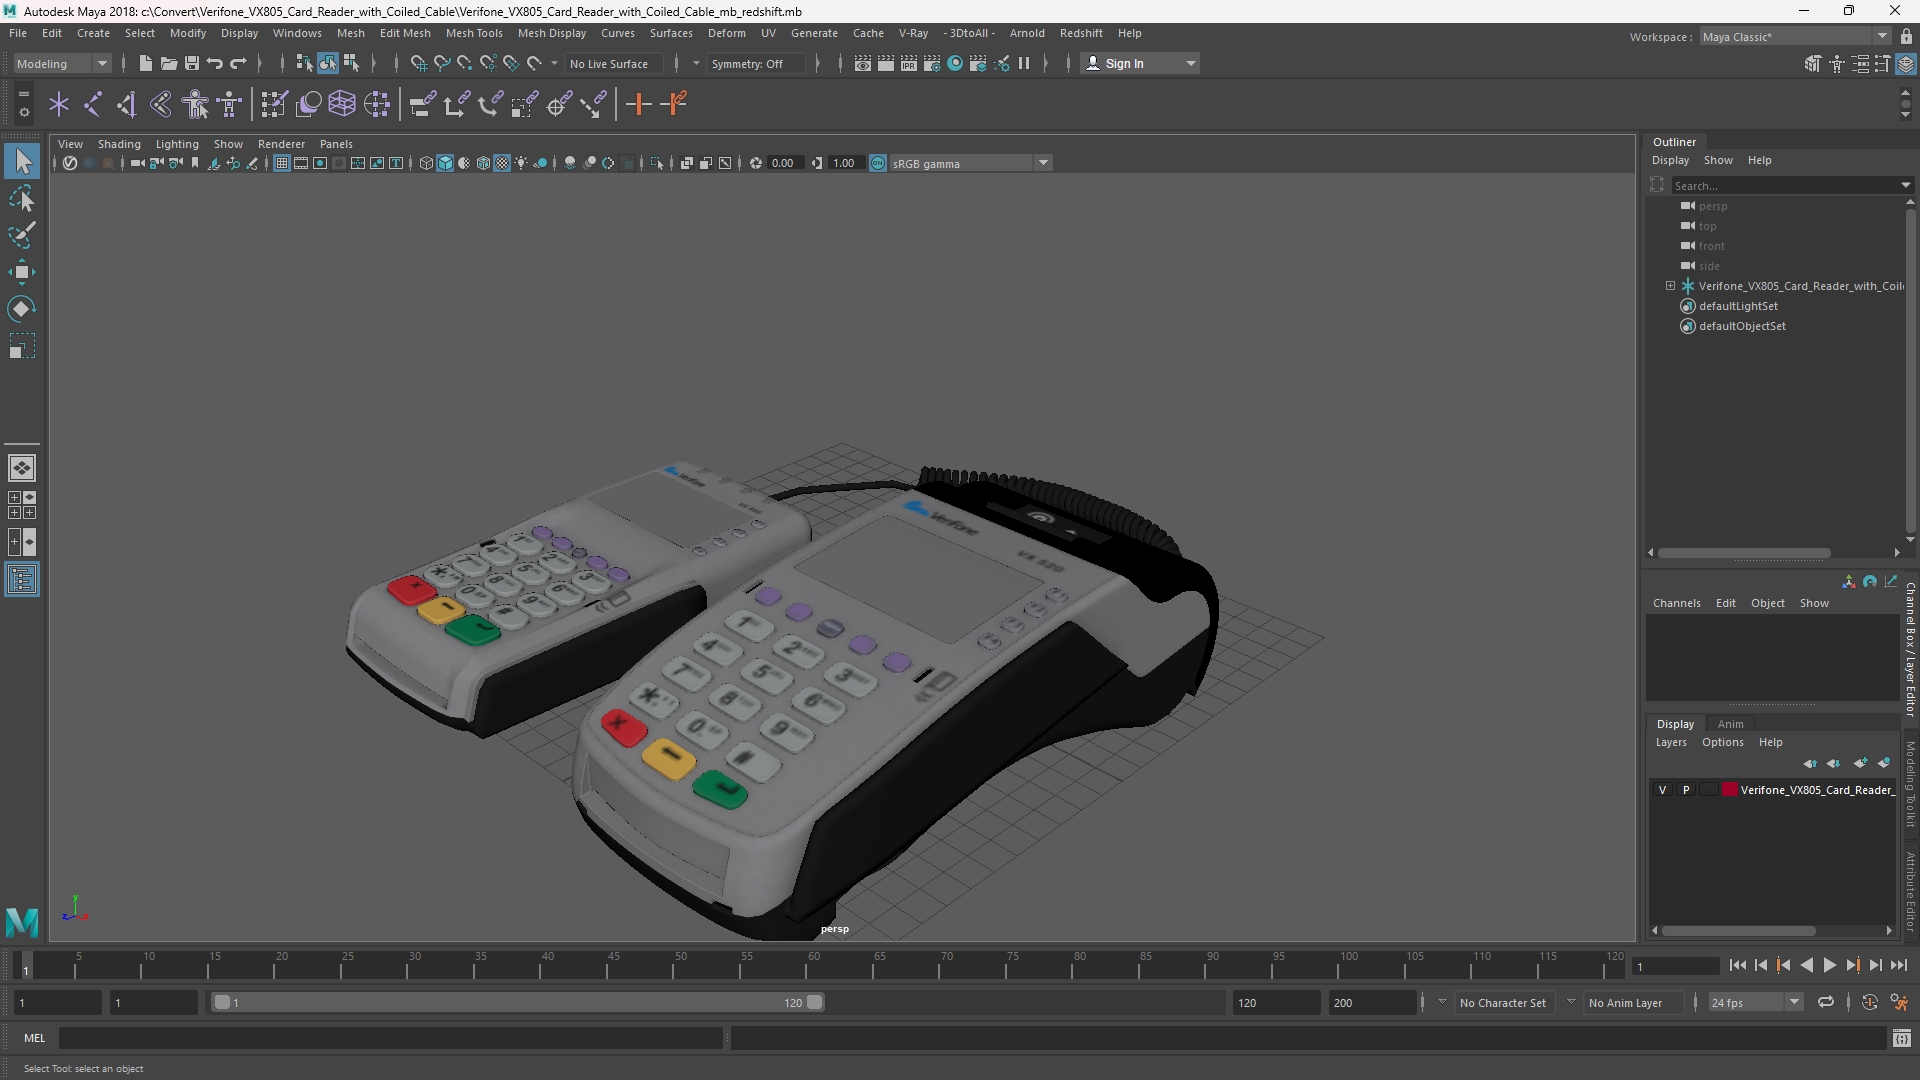The width and height of the screenshot is (1920, 1080).
Task: Open the Channels menu in Channel Box
Action: 1676,603
